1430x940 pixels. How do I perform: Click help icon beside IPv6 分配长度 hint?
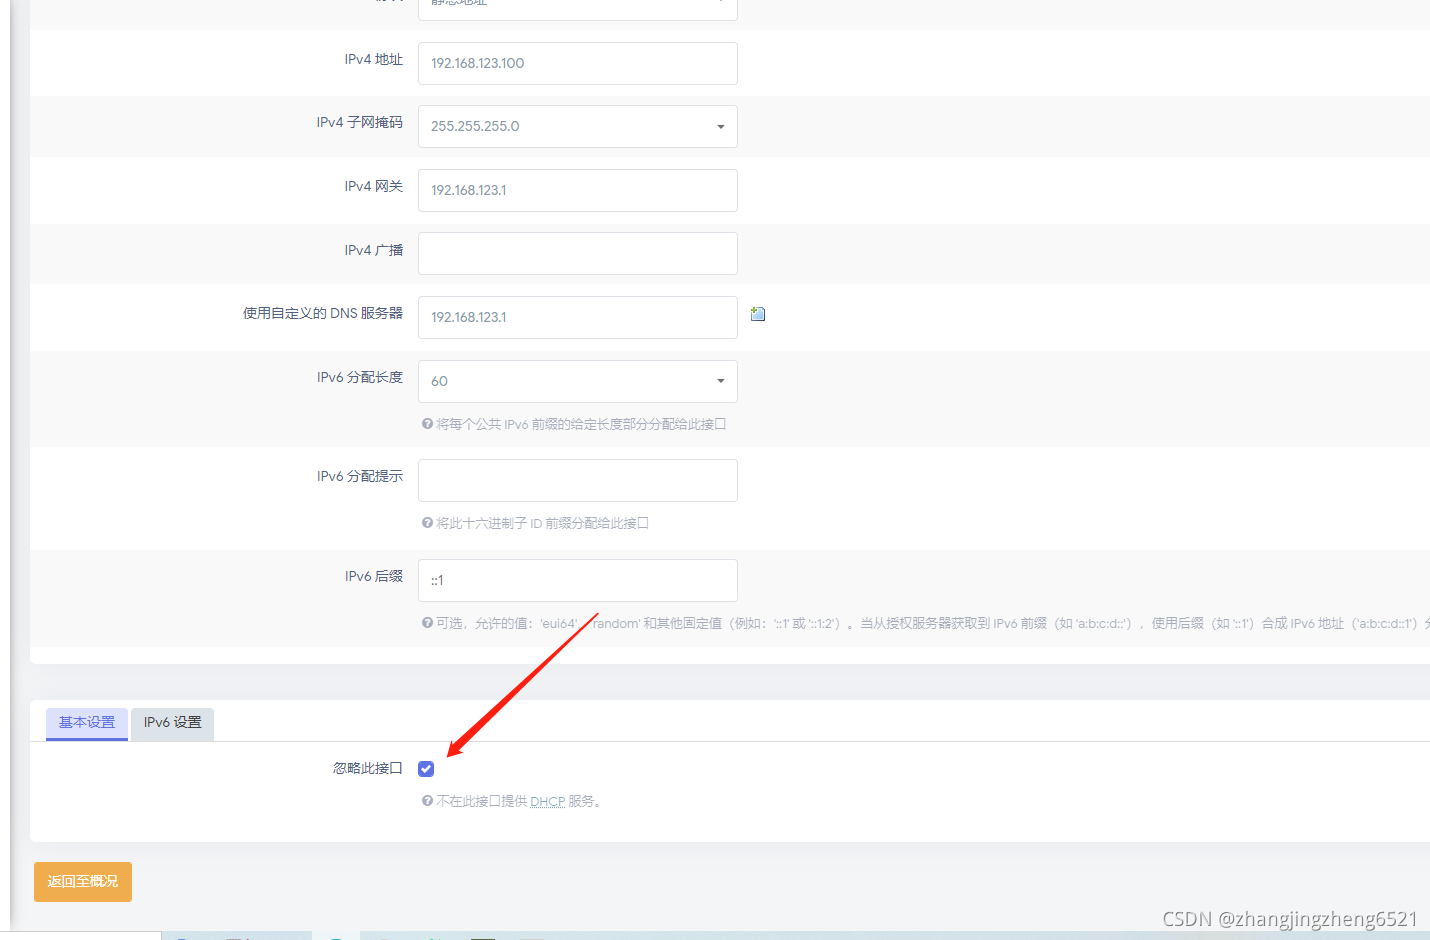[x=427, y=424]
